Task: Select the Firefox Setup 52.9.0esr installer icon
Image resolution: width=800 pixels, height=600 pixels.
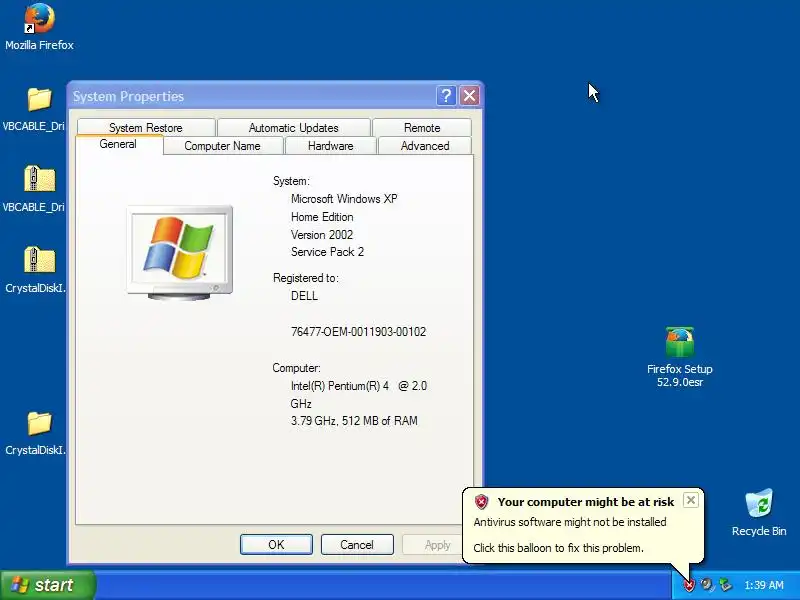Action: click(680, 341)
